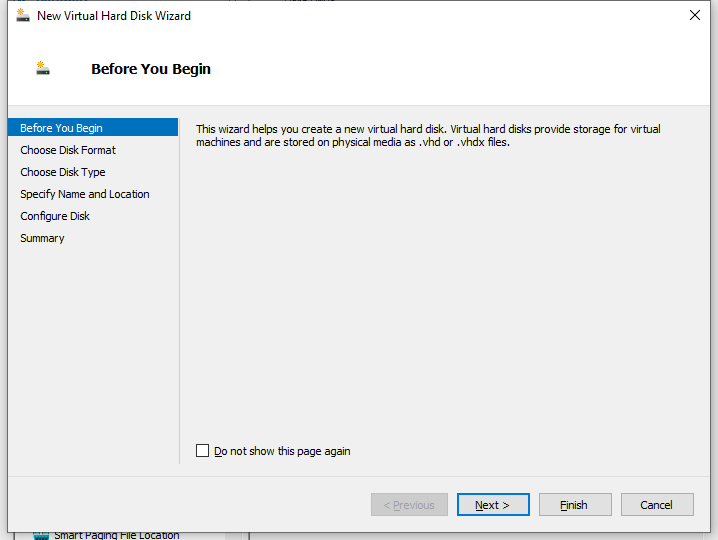Click the 'New Virtual Hard Disk Wizard' title text
The height and width of the screenshot is (540, 718).
[114, 16]
